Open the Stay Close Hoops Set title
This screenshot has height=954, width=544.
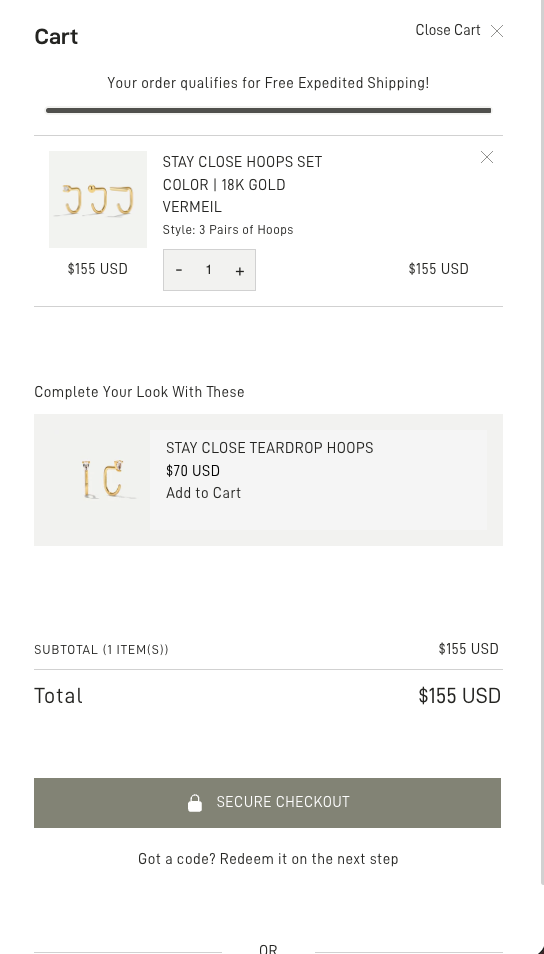coord(242,184)
